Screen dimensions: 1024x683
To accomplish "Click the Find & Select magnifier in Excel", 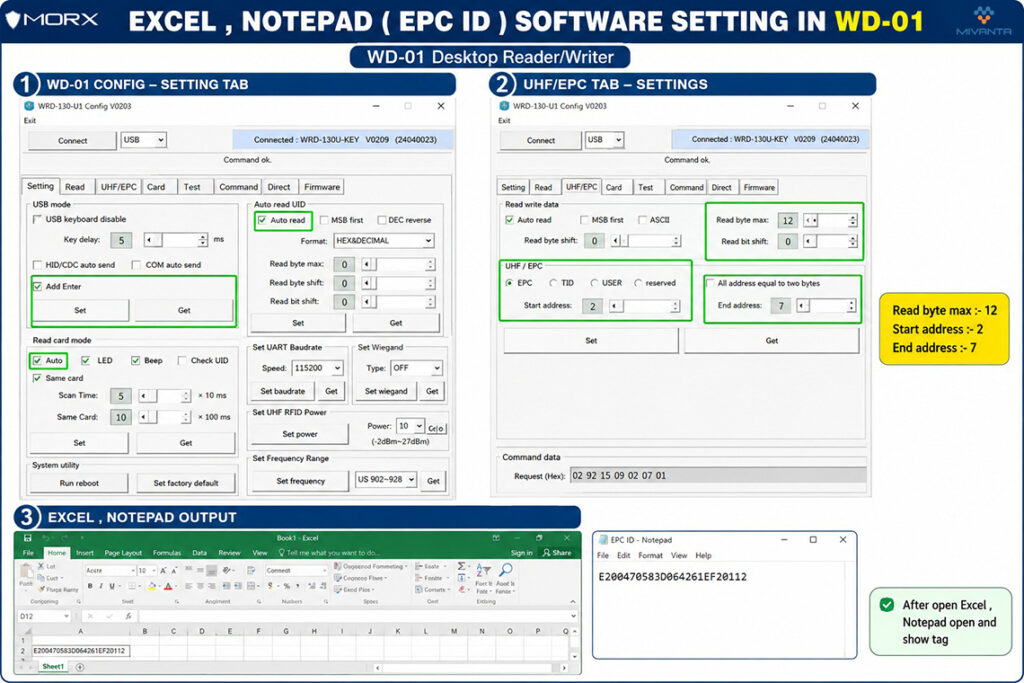I will 505,570.
